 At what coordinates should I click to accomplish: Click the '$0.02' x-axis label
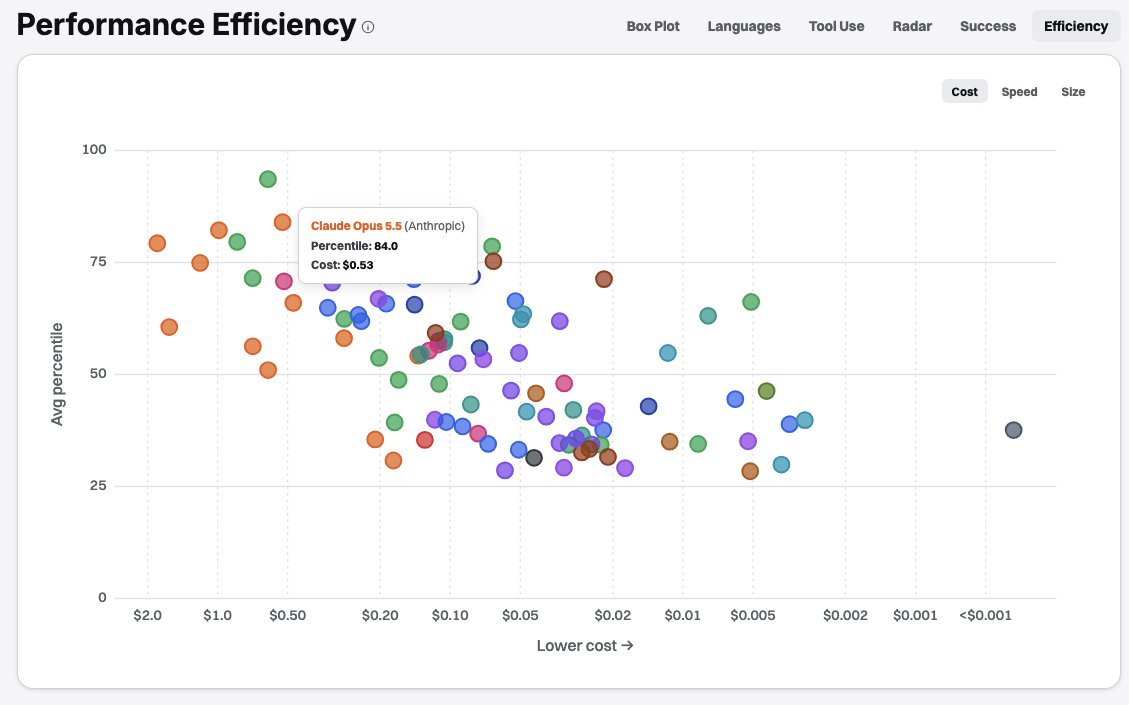tap(613, 616)
